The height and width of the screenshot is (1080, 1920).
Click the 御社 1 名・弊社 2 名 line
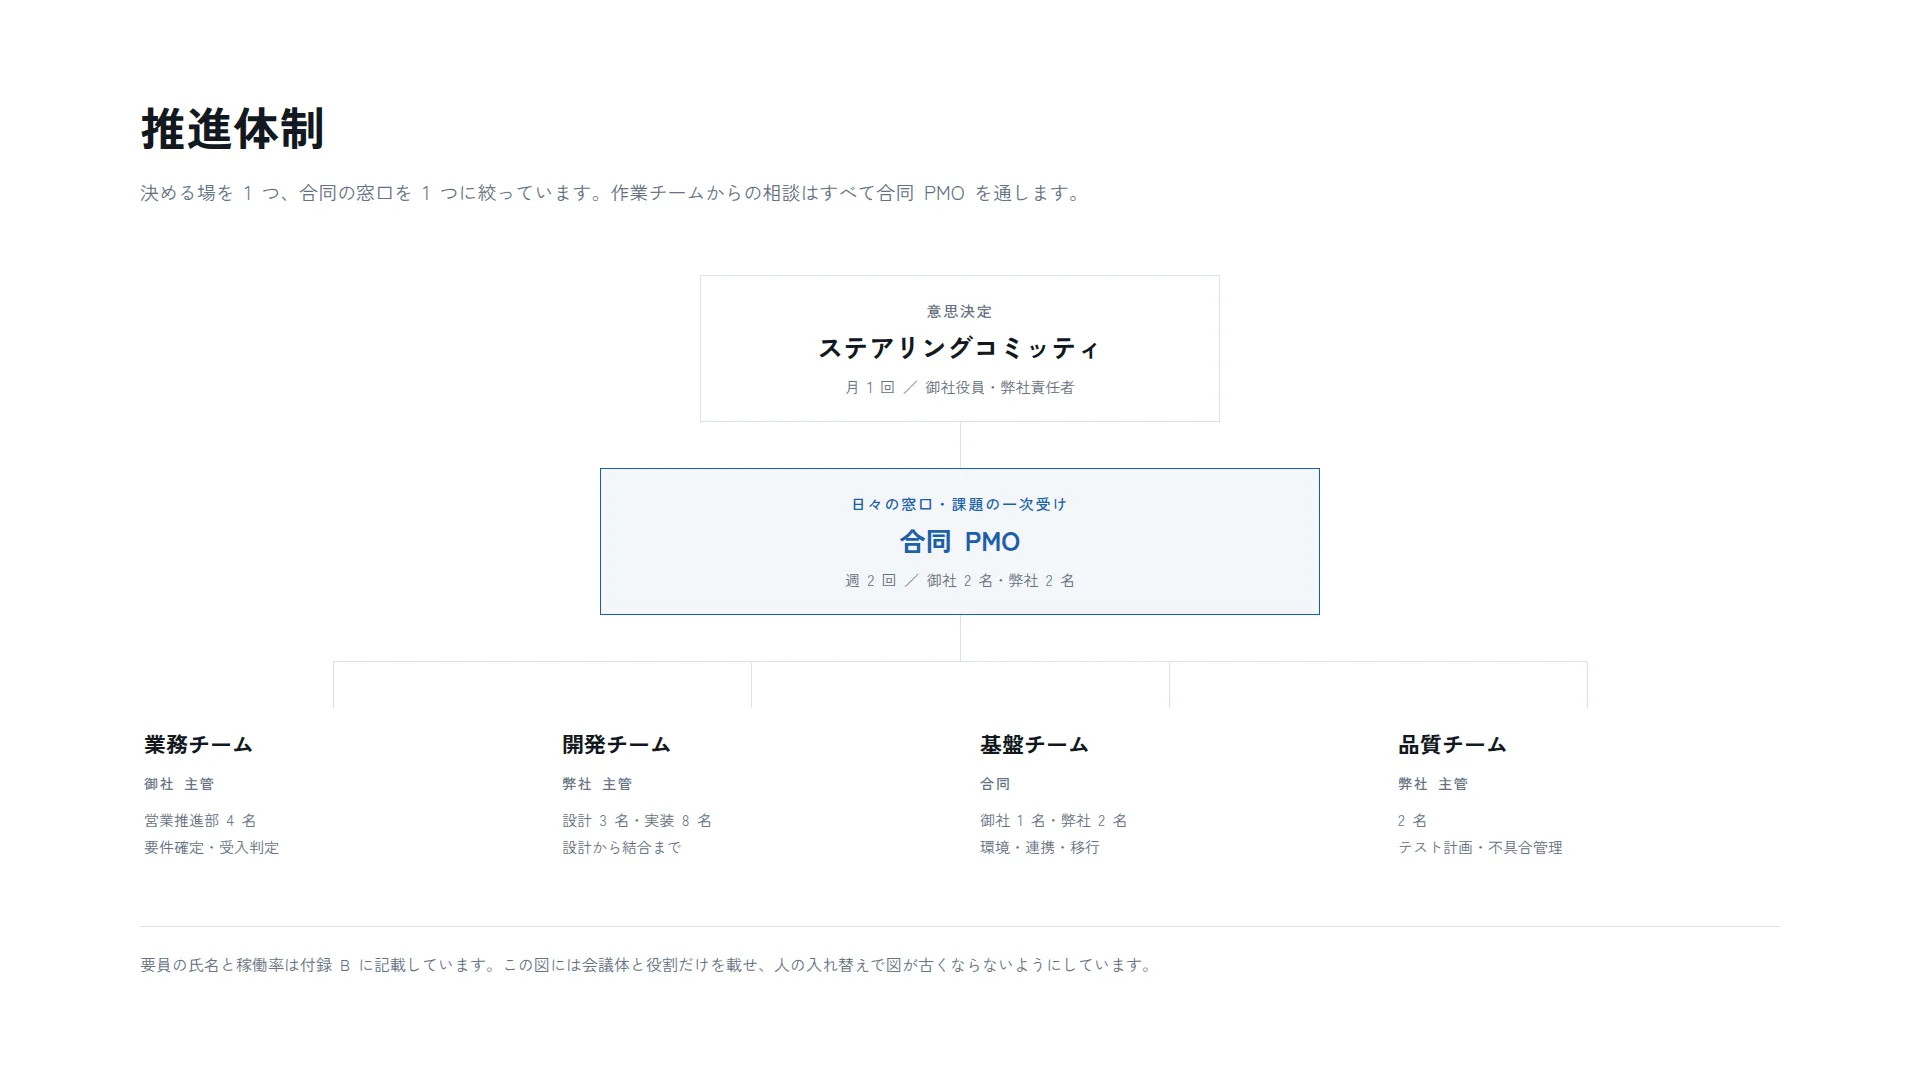[1054, 821]
